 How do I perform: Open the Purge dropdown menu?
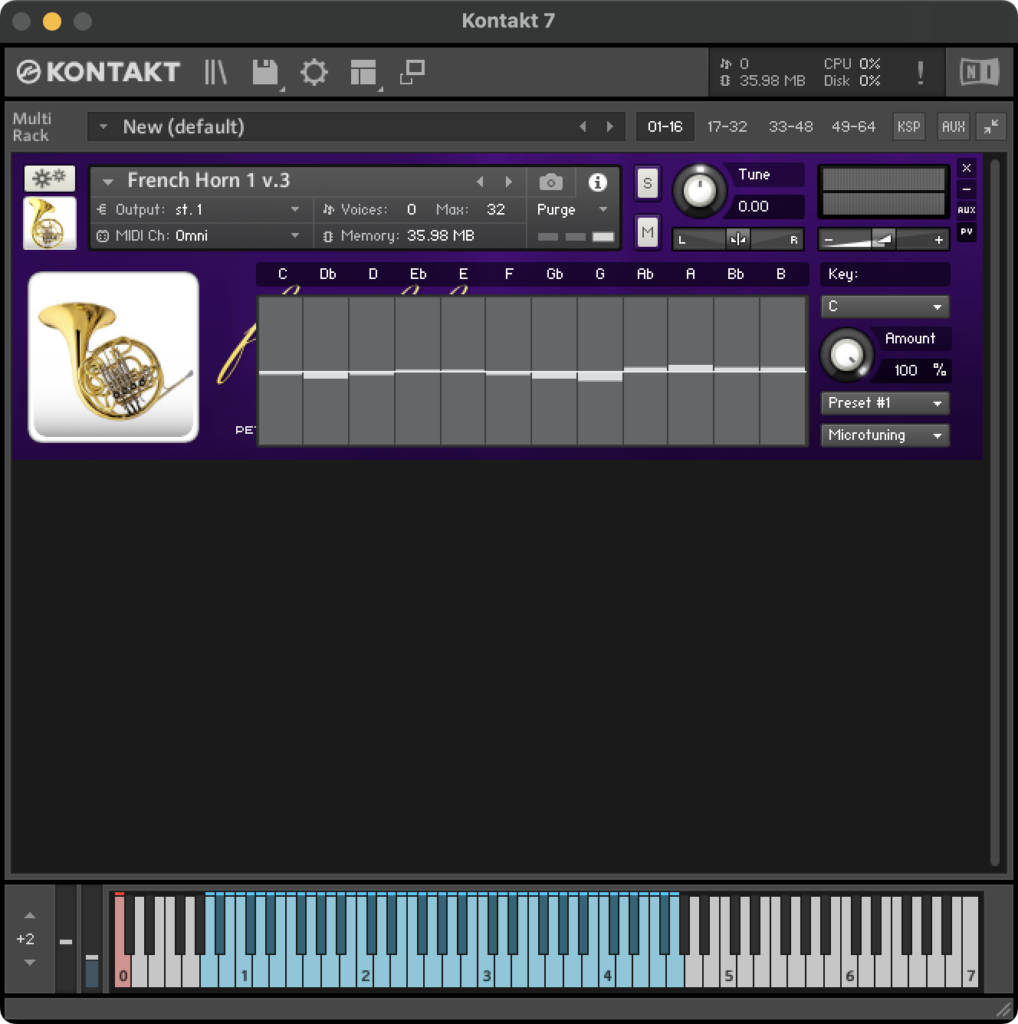pos(572,210)
